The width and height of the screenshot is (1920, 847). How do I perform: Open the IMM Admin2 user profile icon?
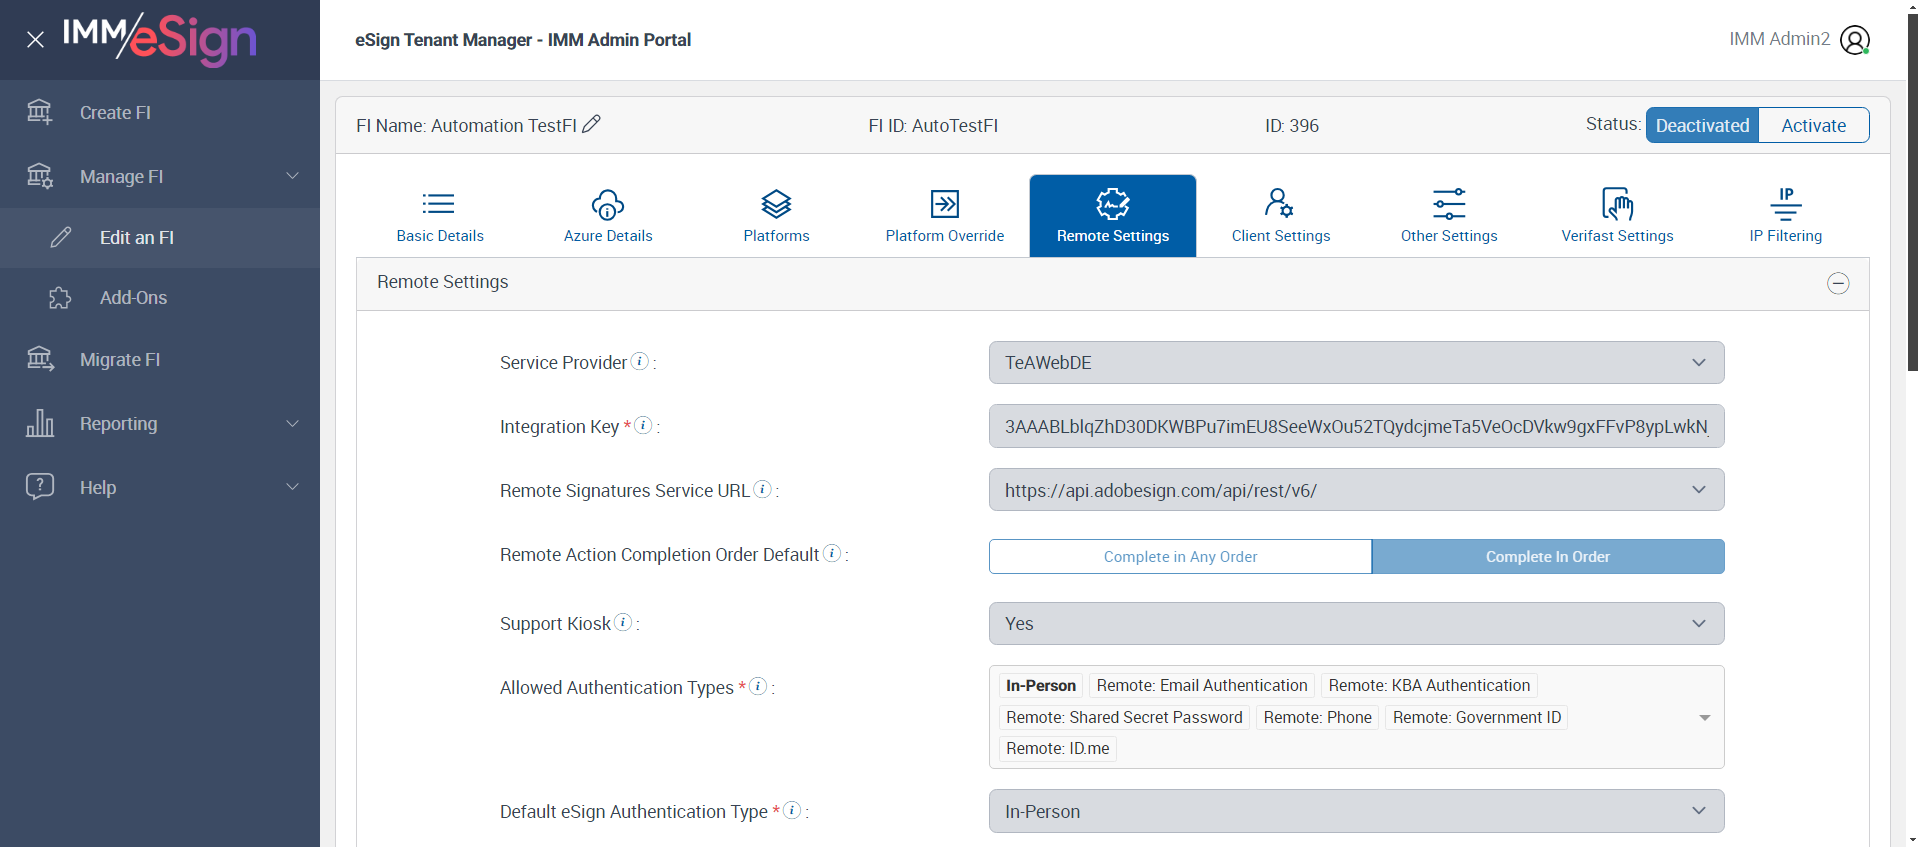tap(1854, 40)
